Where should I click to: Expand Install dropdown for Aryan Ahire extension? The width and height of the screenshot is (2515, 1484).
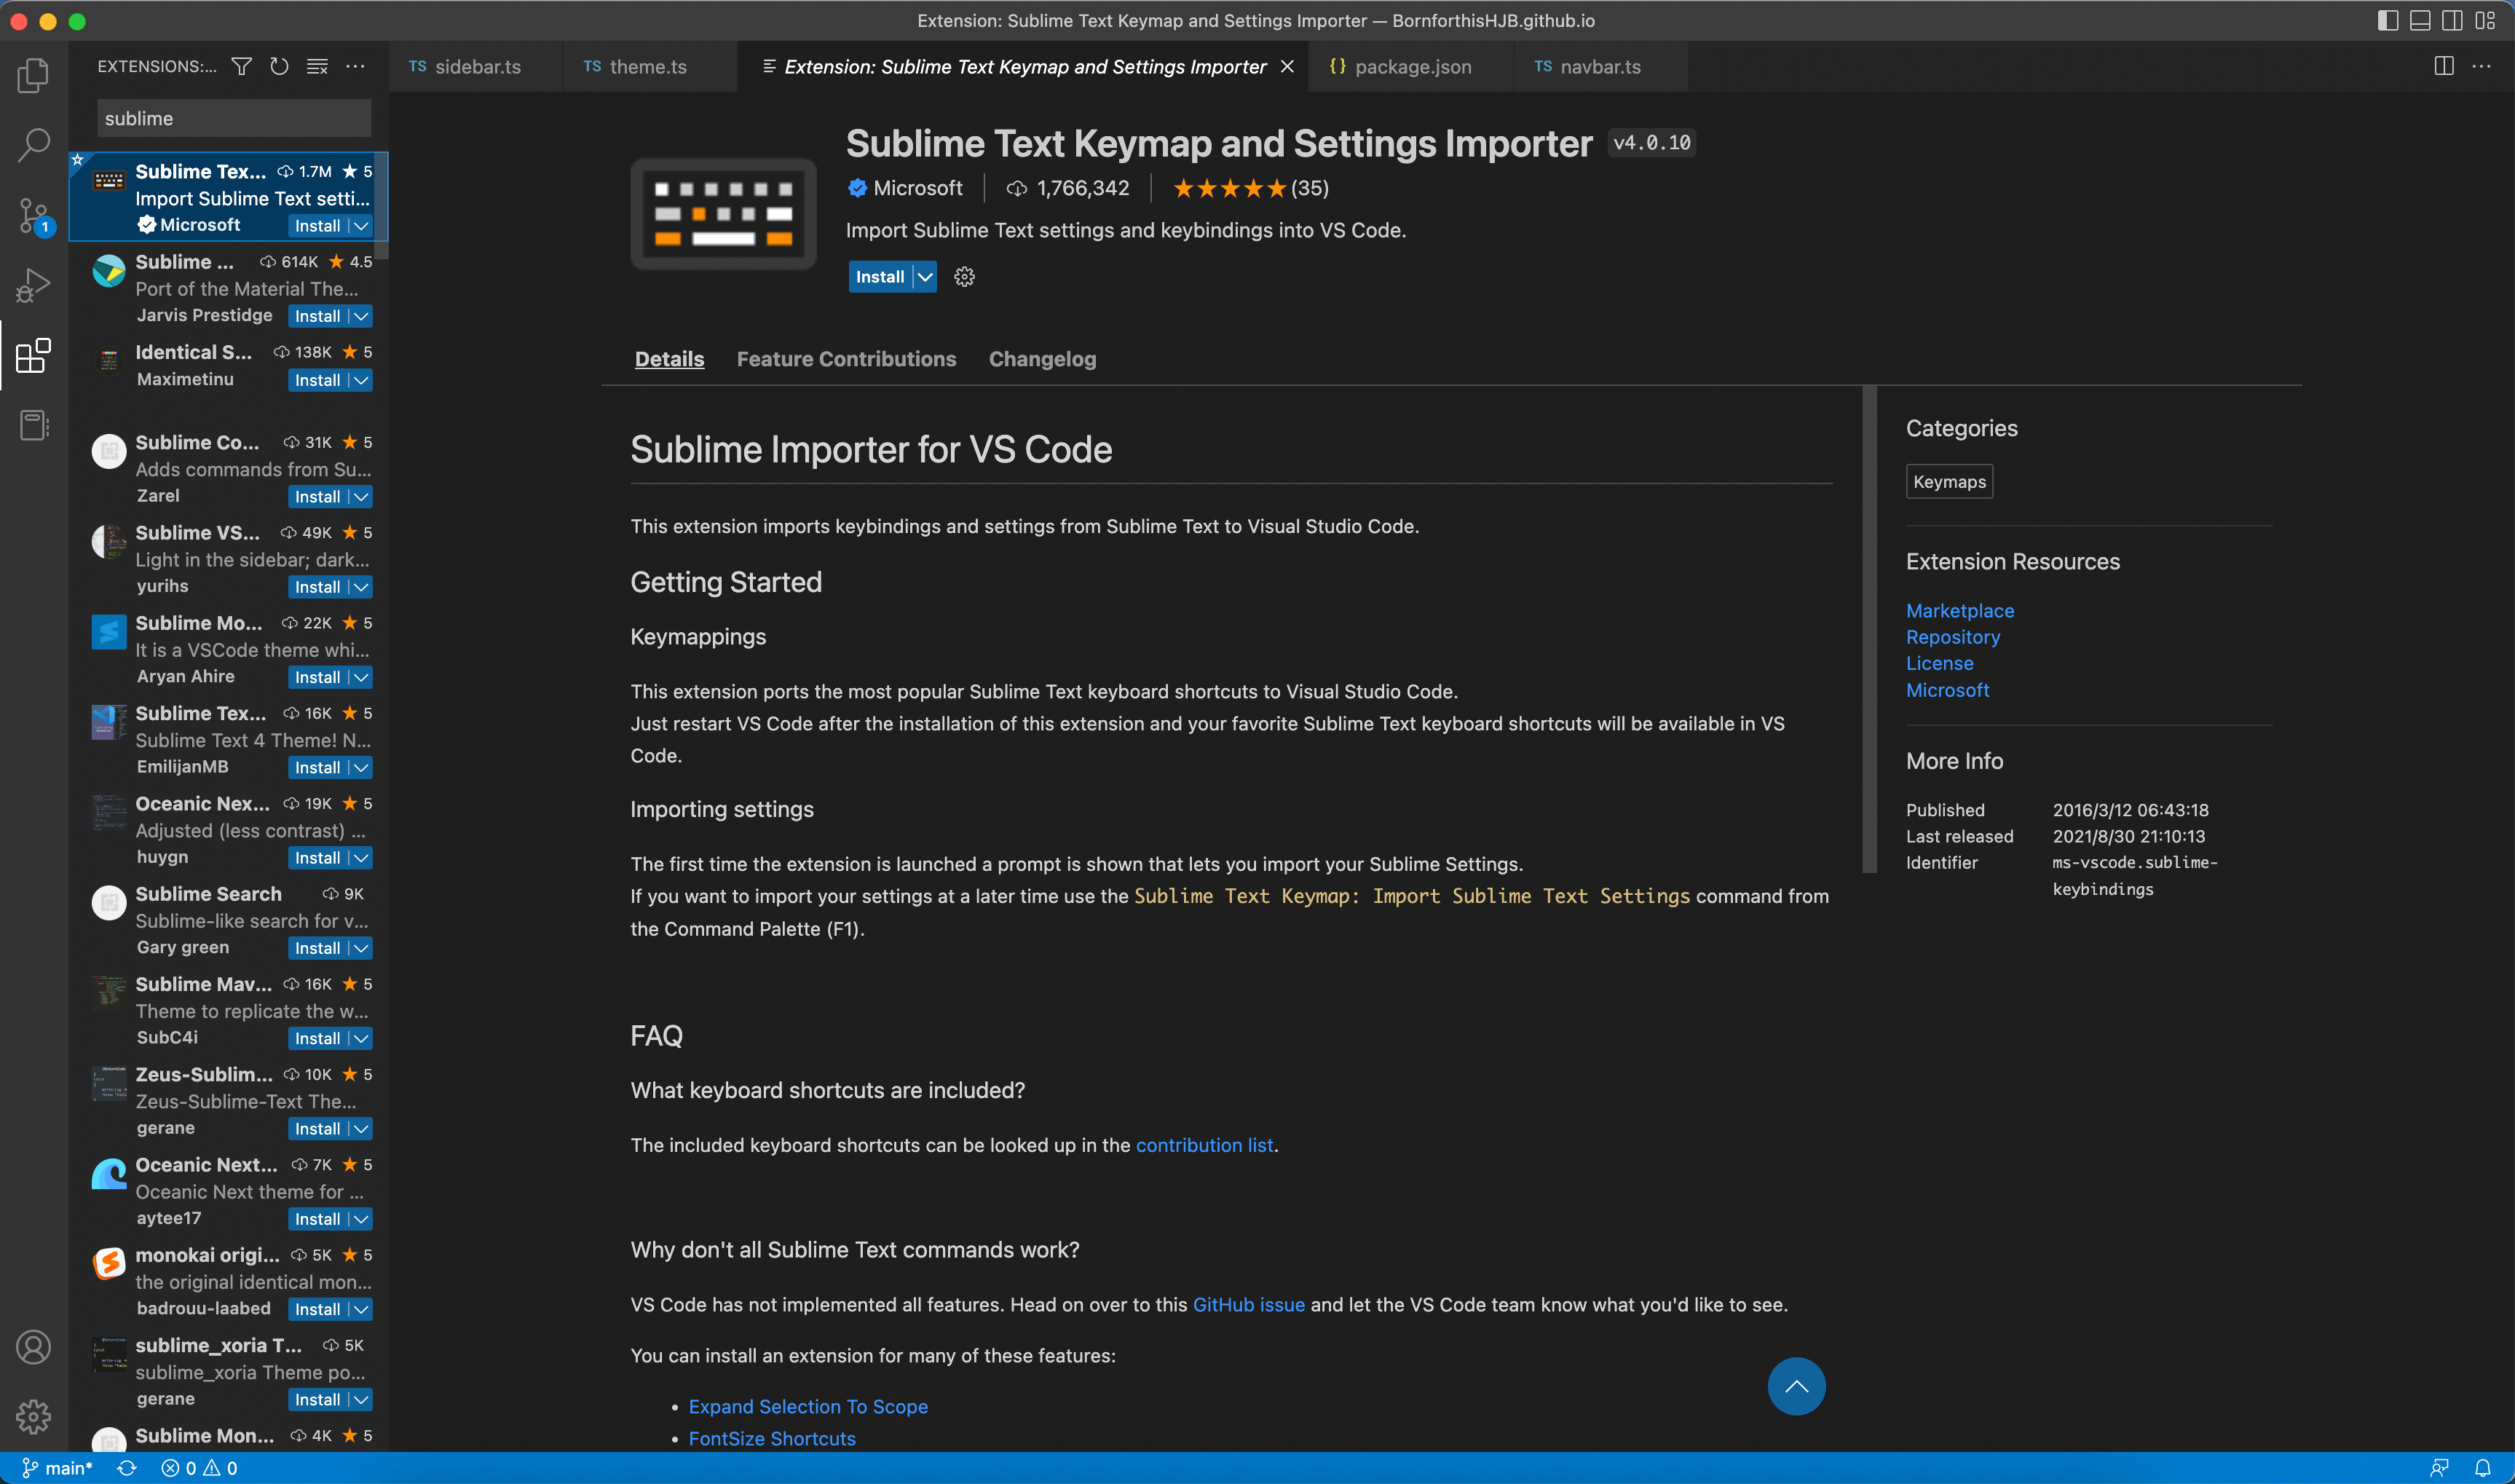point(361,677)
